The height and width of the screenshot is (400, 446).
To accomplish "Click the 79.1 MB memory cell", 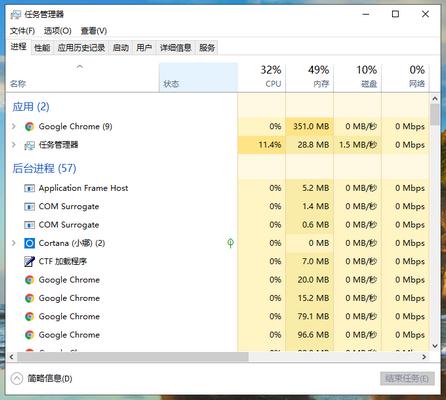I will (310, 316).
